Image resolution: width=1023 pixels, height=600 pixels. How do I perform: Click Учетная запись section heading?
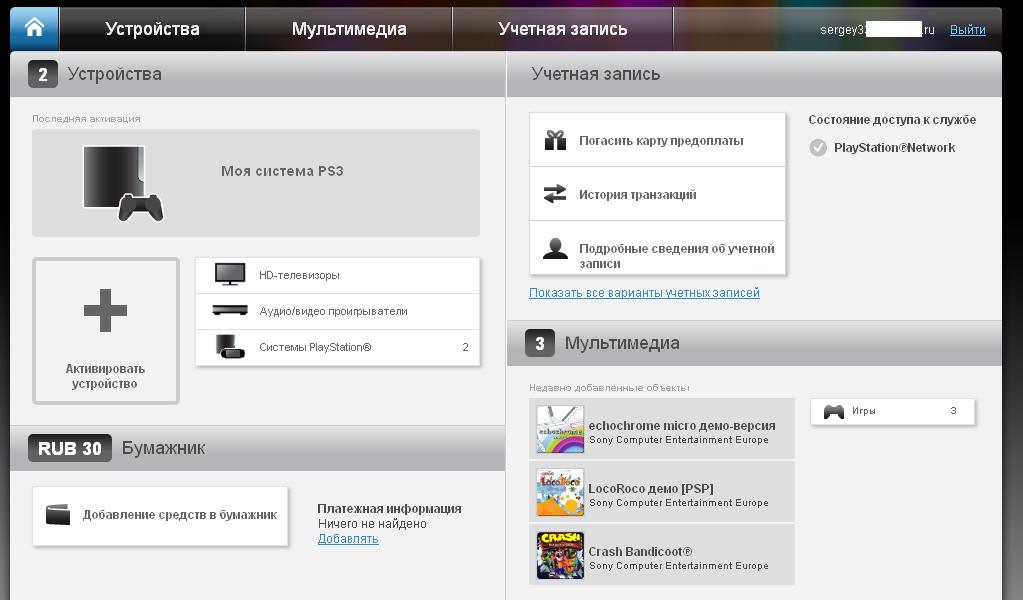click(x=596, y=74)
